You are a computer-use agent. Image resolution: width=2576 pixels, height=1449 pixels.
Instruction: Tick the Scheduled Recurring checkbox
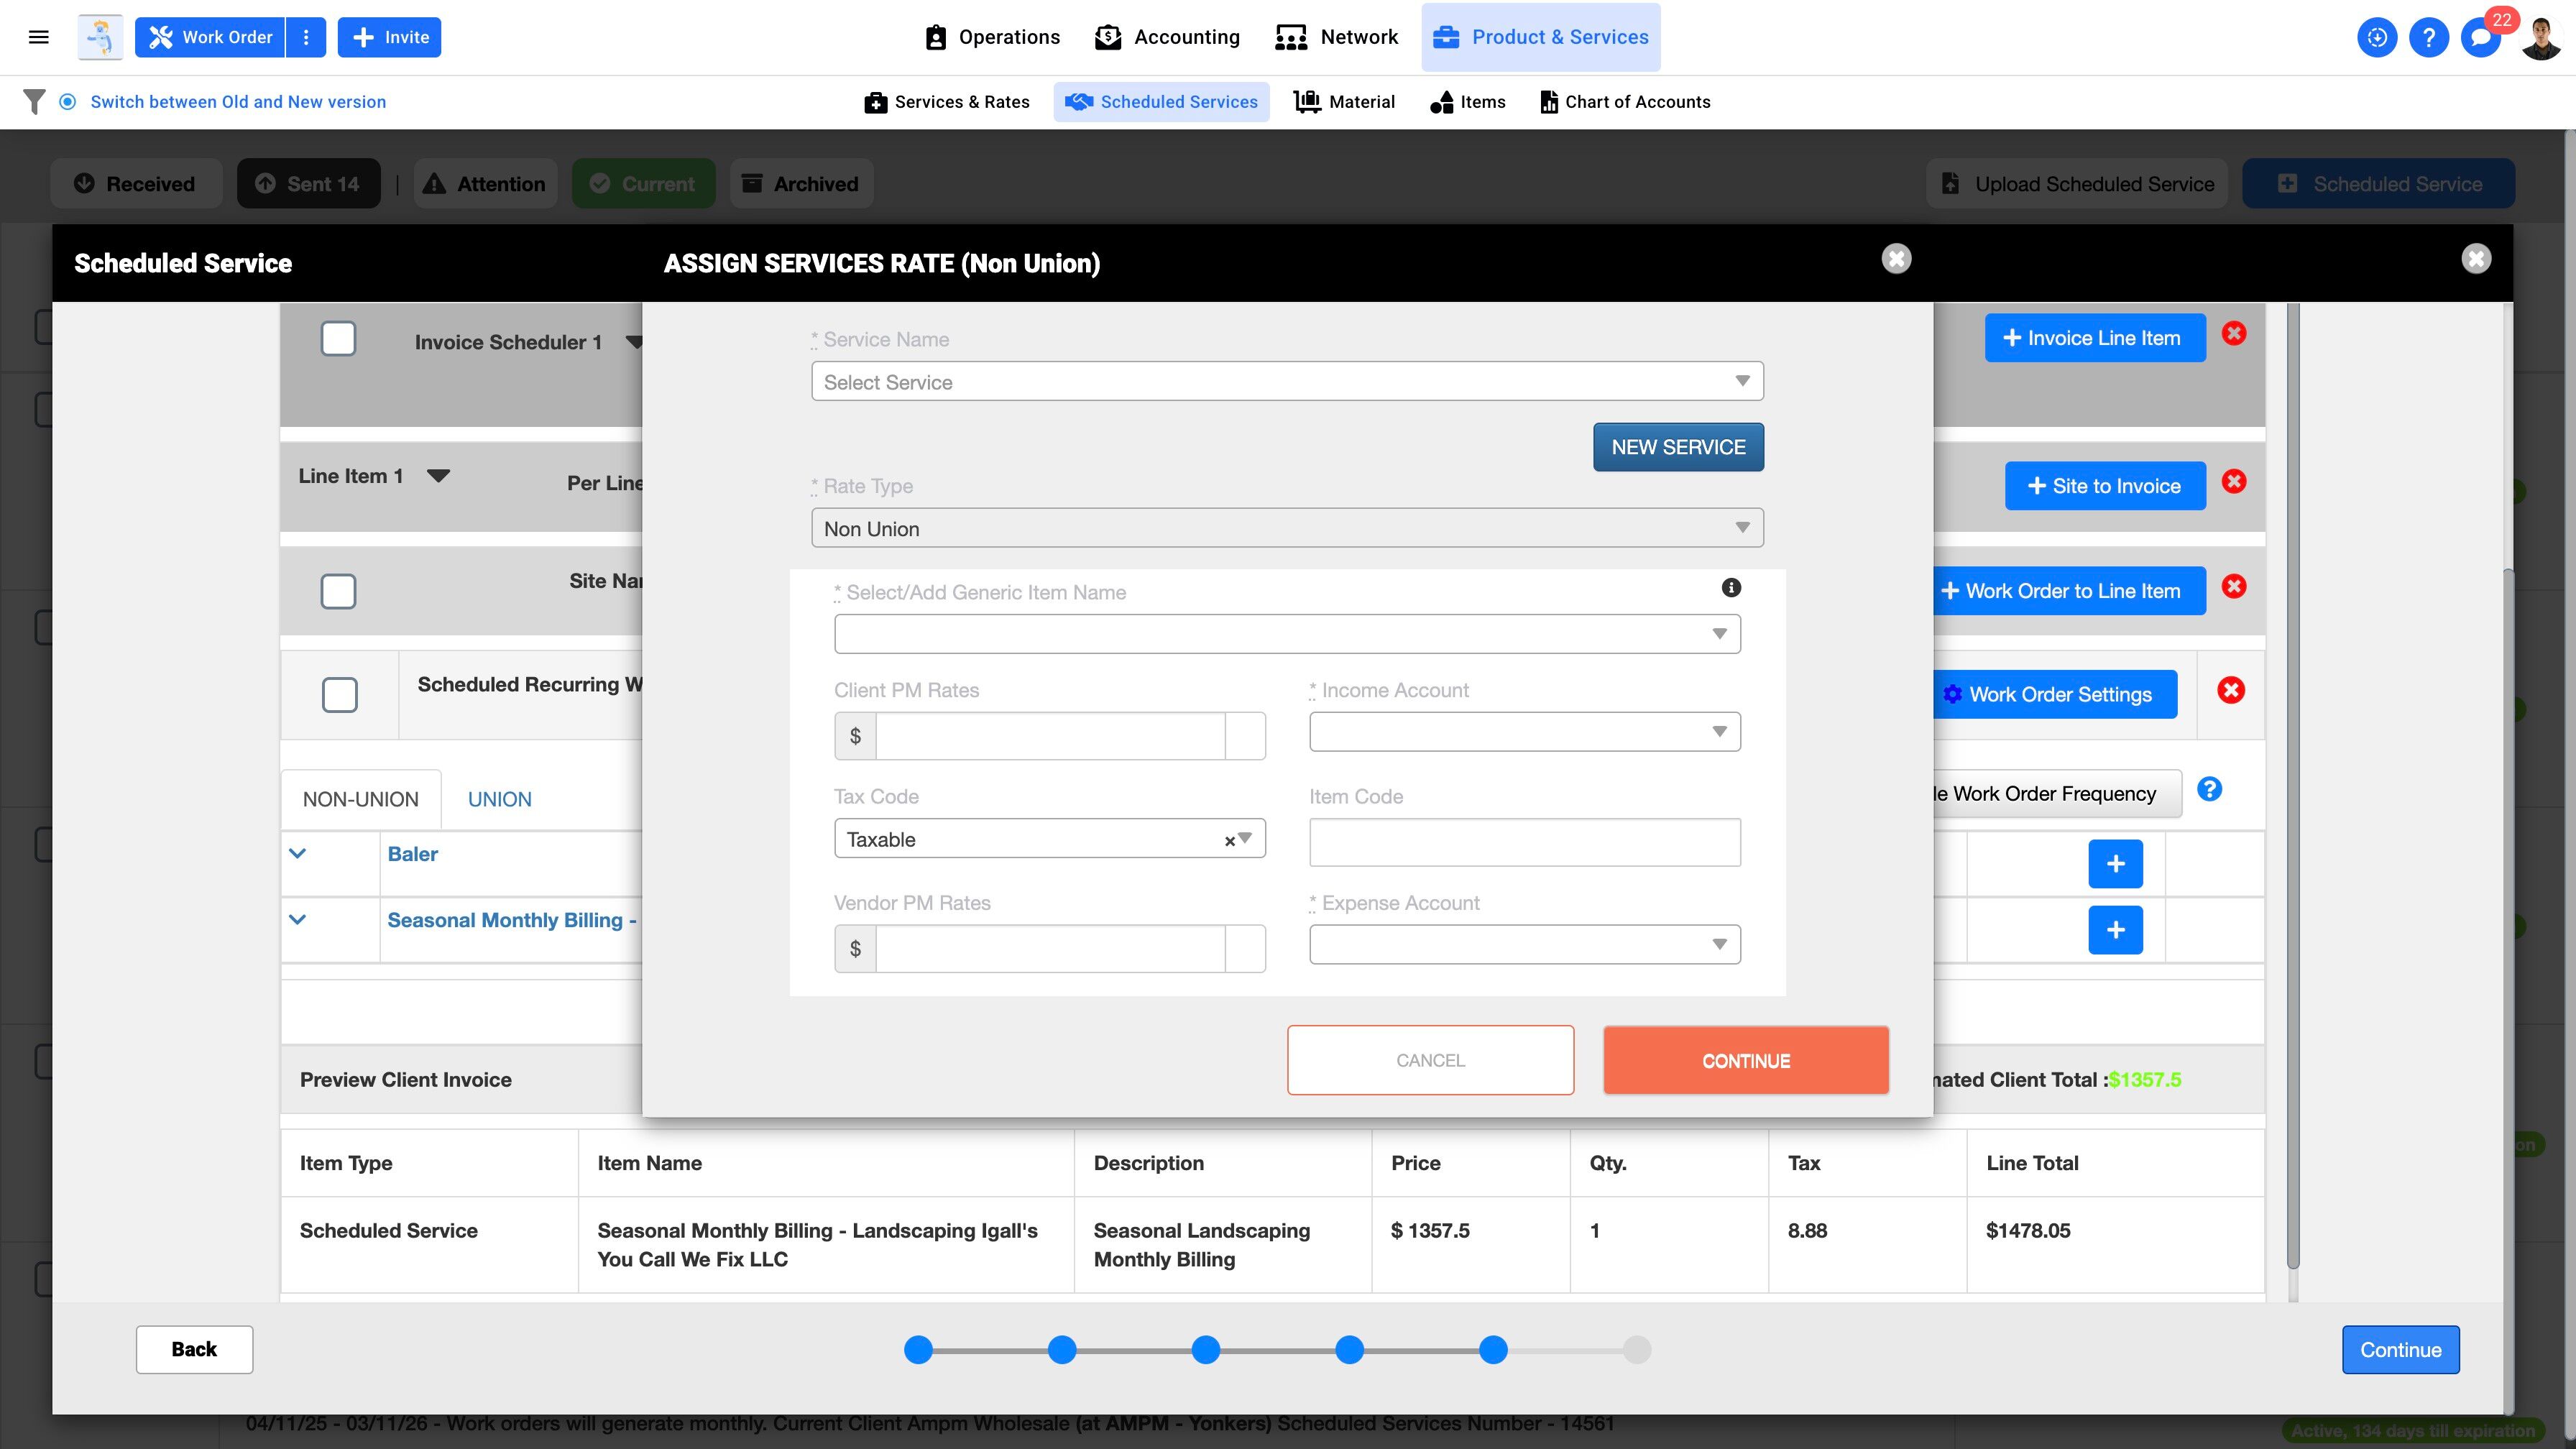[340, 695]
